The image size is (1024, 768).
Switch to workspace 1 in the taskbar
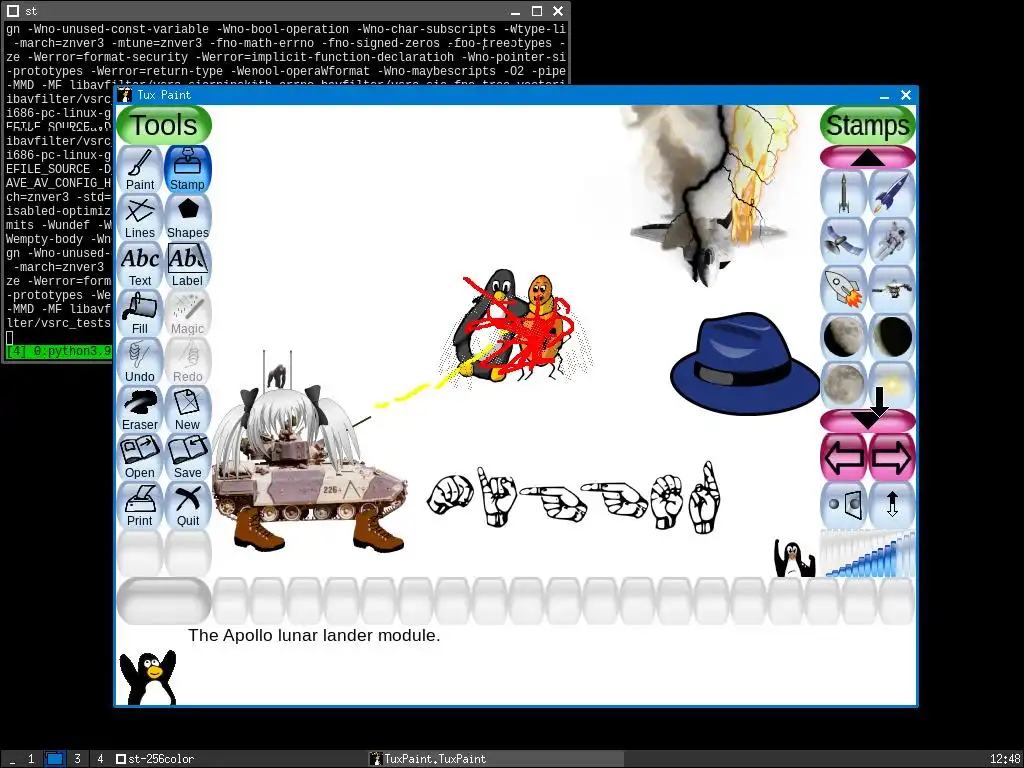(x=31, y=759)
